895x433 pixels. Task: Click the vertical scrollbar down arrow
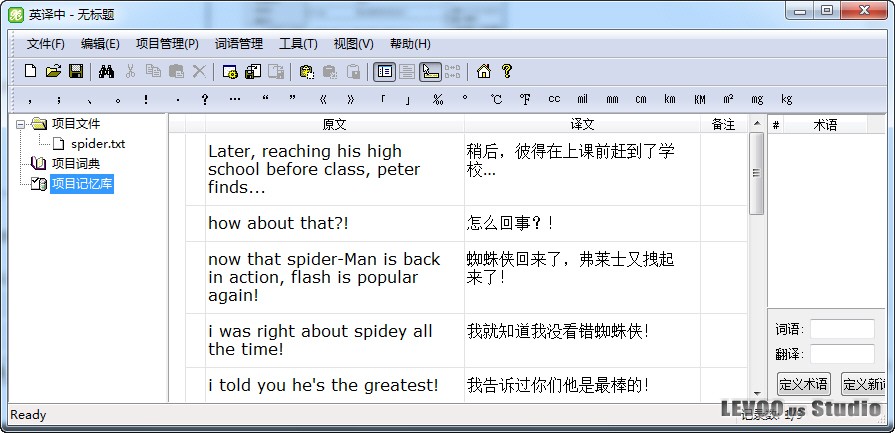(x=757, y=394)
